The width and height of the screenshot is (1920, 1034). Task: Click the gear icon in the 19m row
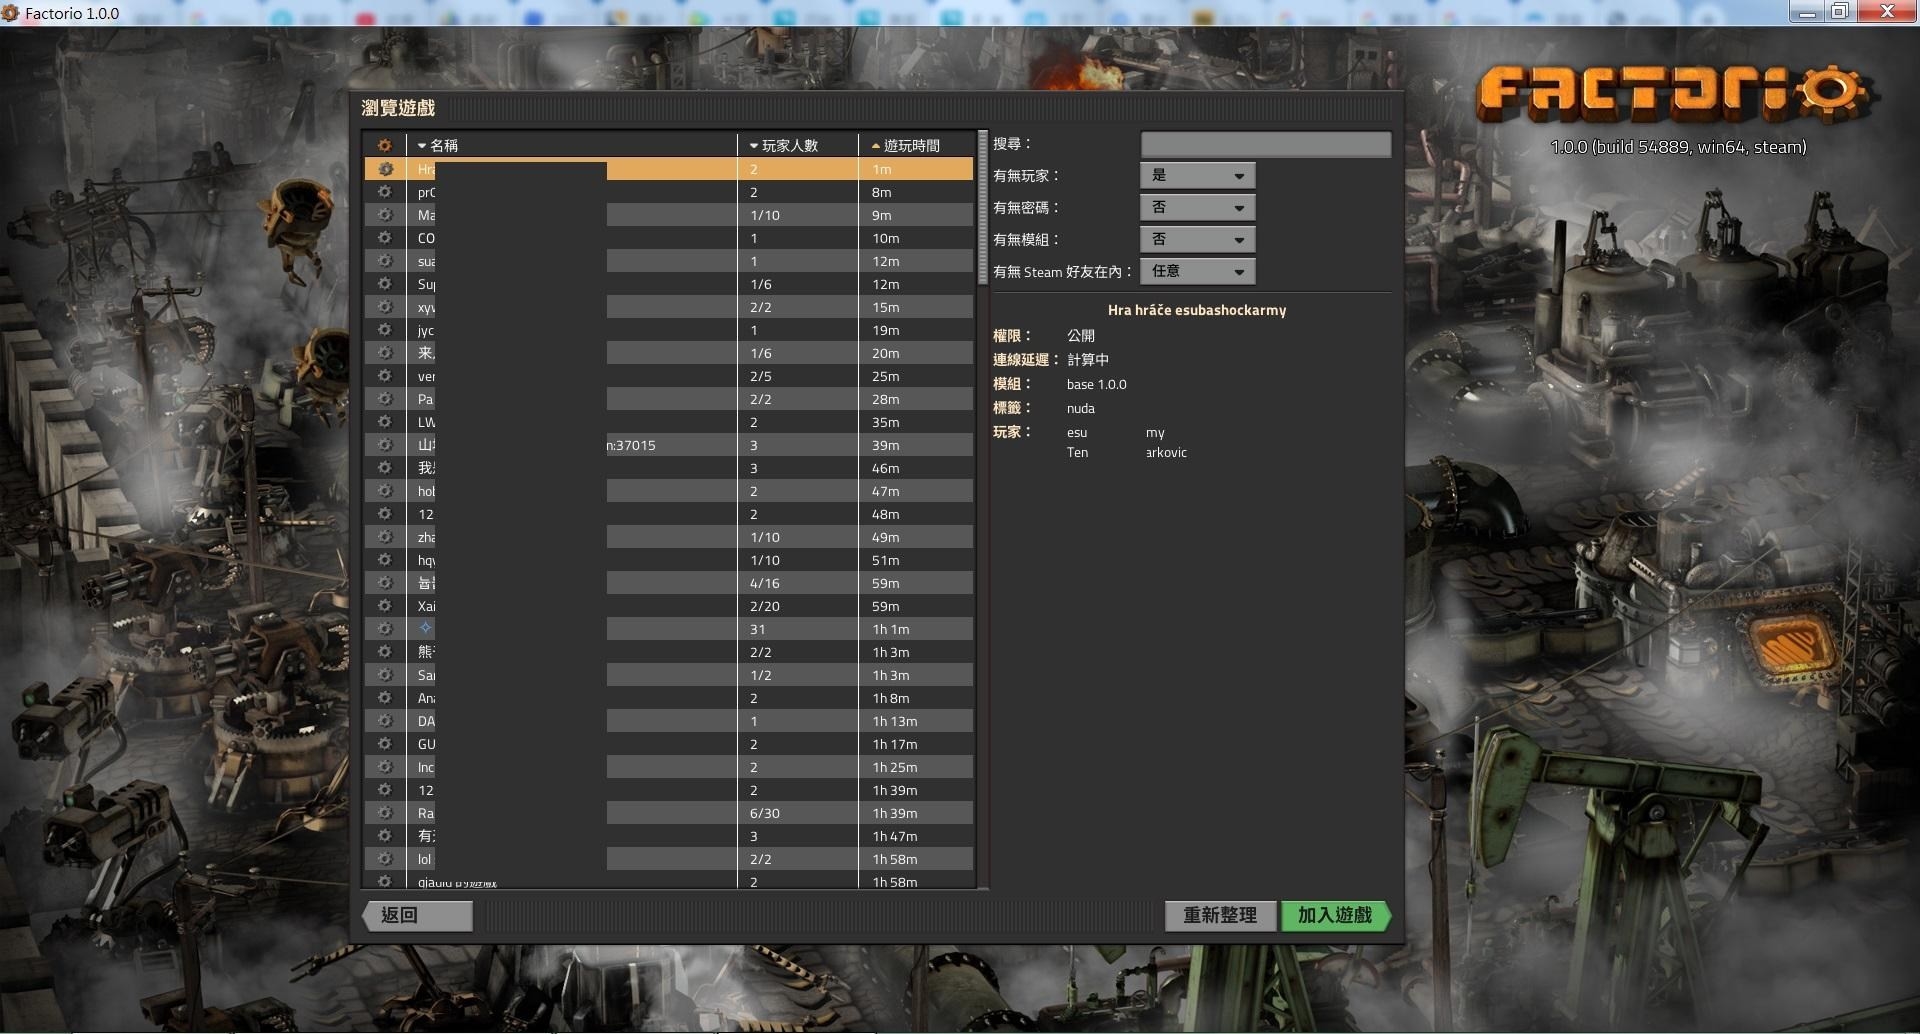[x=385, y=330]
